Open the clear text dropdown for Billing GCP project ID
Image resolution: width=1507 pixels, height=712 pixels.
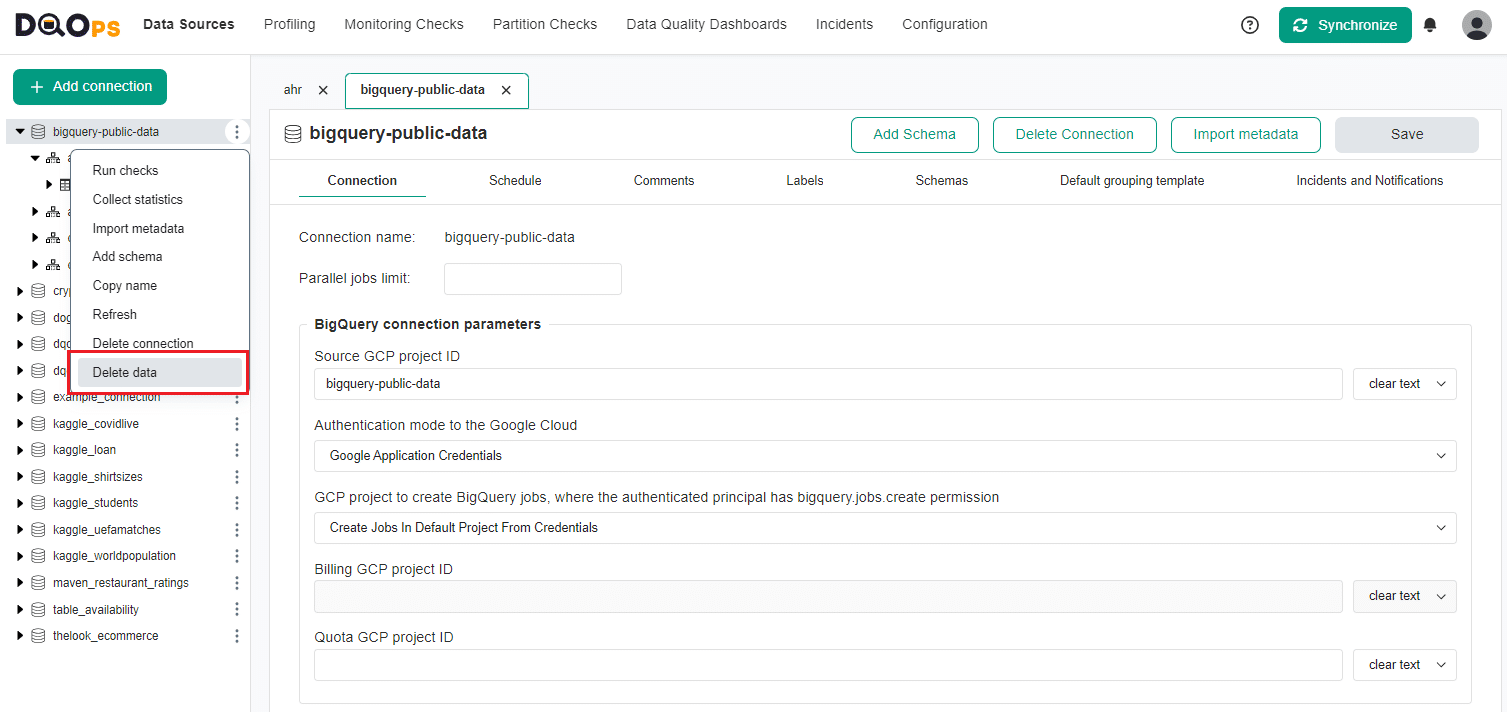pos(1405,596)
